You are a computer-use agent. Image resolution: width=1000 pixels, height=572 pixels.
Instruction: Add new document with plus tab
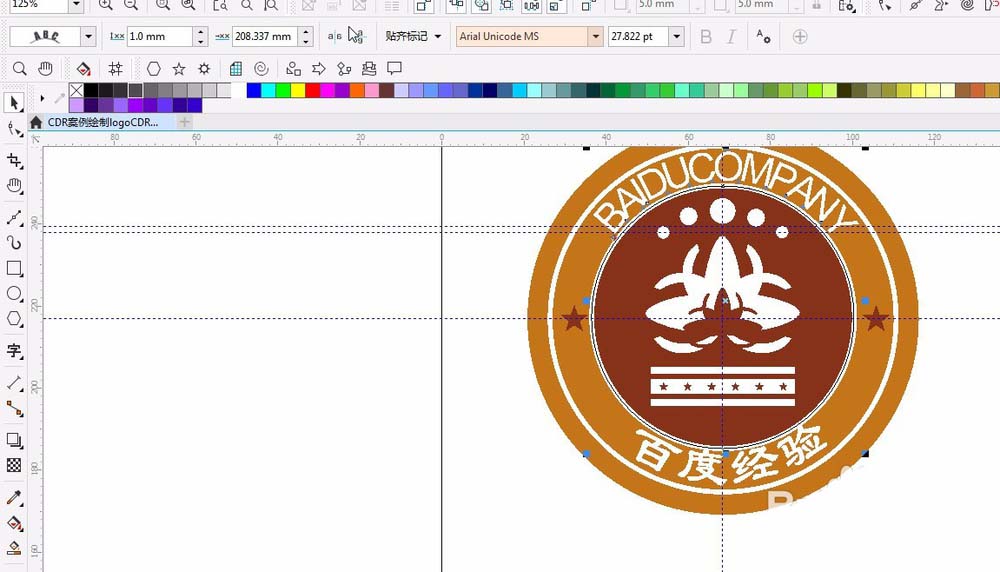coord(184,122)
